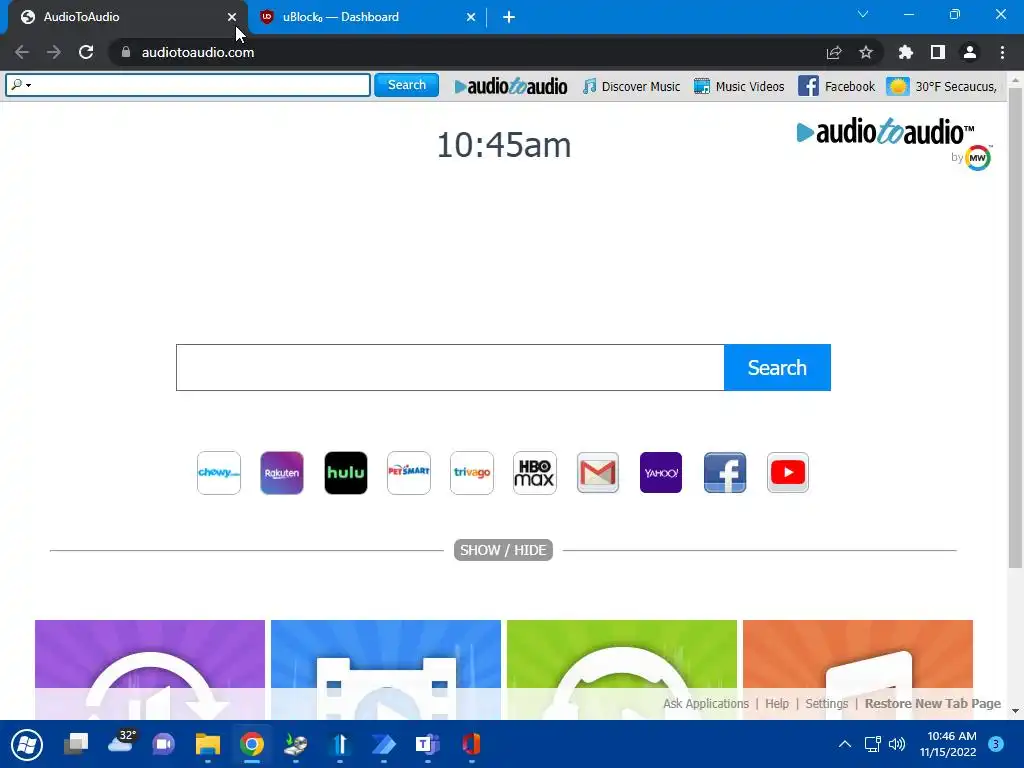Open the notifications badge on taskbar

tap(996, 744)
